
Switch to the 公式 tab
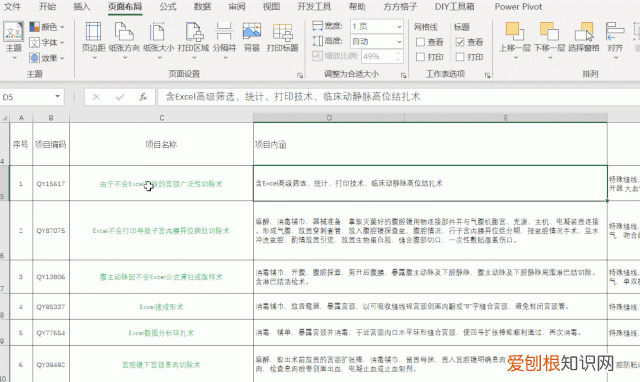tap(168, 7)
